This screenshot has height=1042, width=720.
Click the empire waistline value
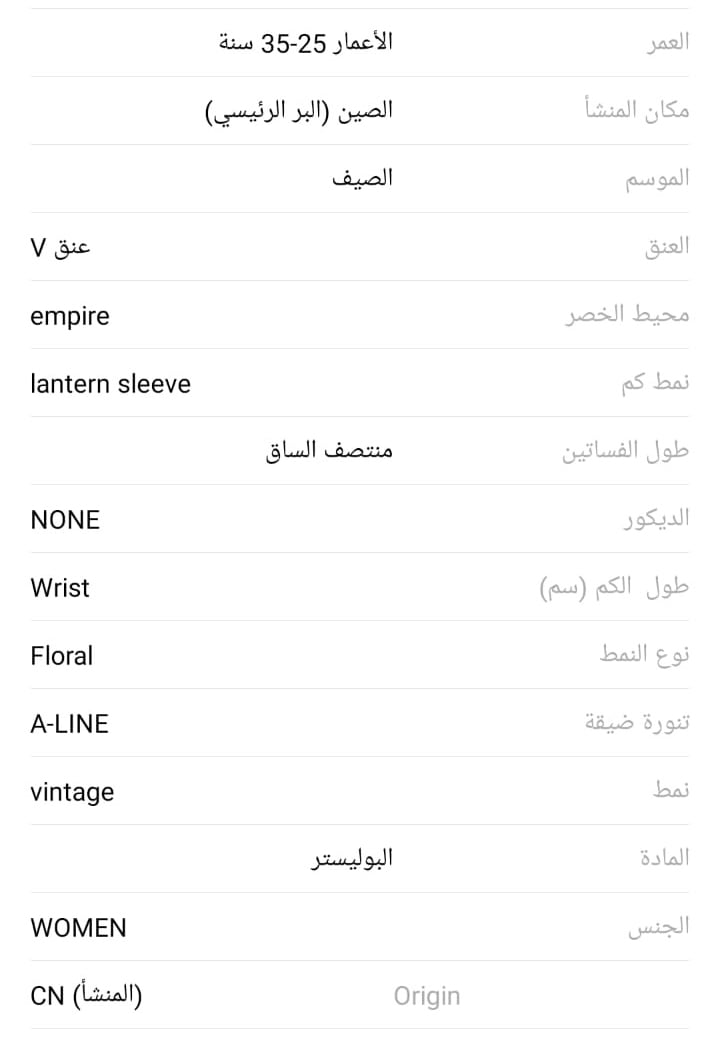pos(70,316)
